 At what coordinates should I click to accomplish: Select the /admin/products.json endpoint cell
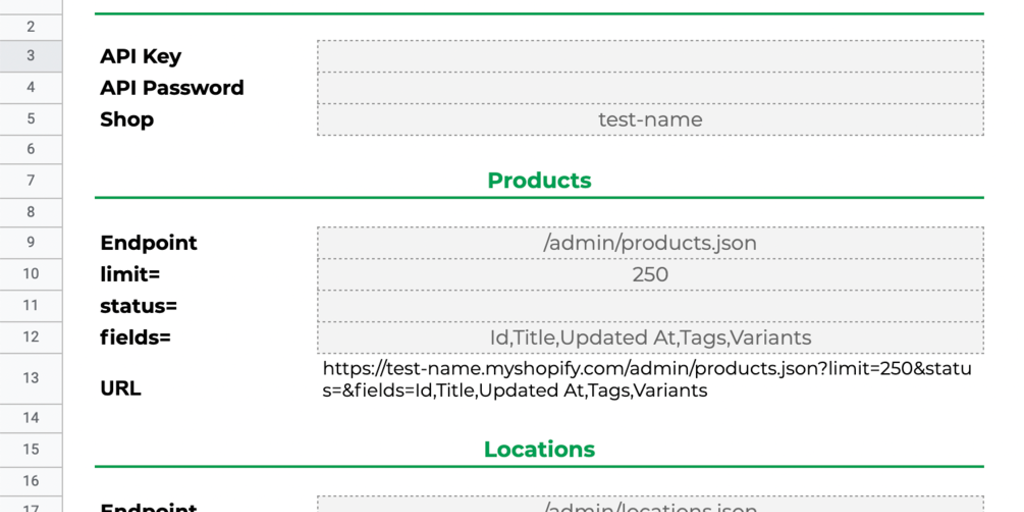pyautogui.click(x=650, y=243)
